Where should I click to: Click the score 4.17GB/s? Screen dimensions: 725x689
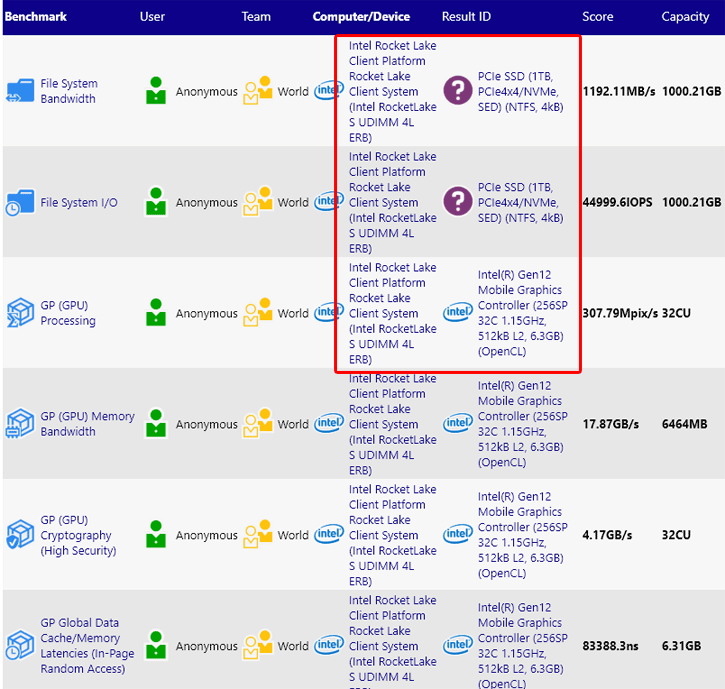607,535
